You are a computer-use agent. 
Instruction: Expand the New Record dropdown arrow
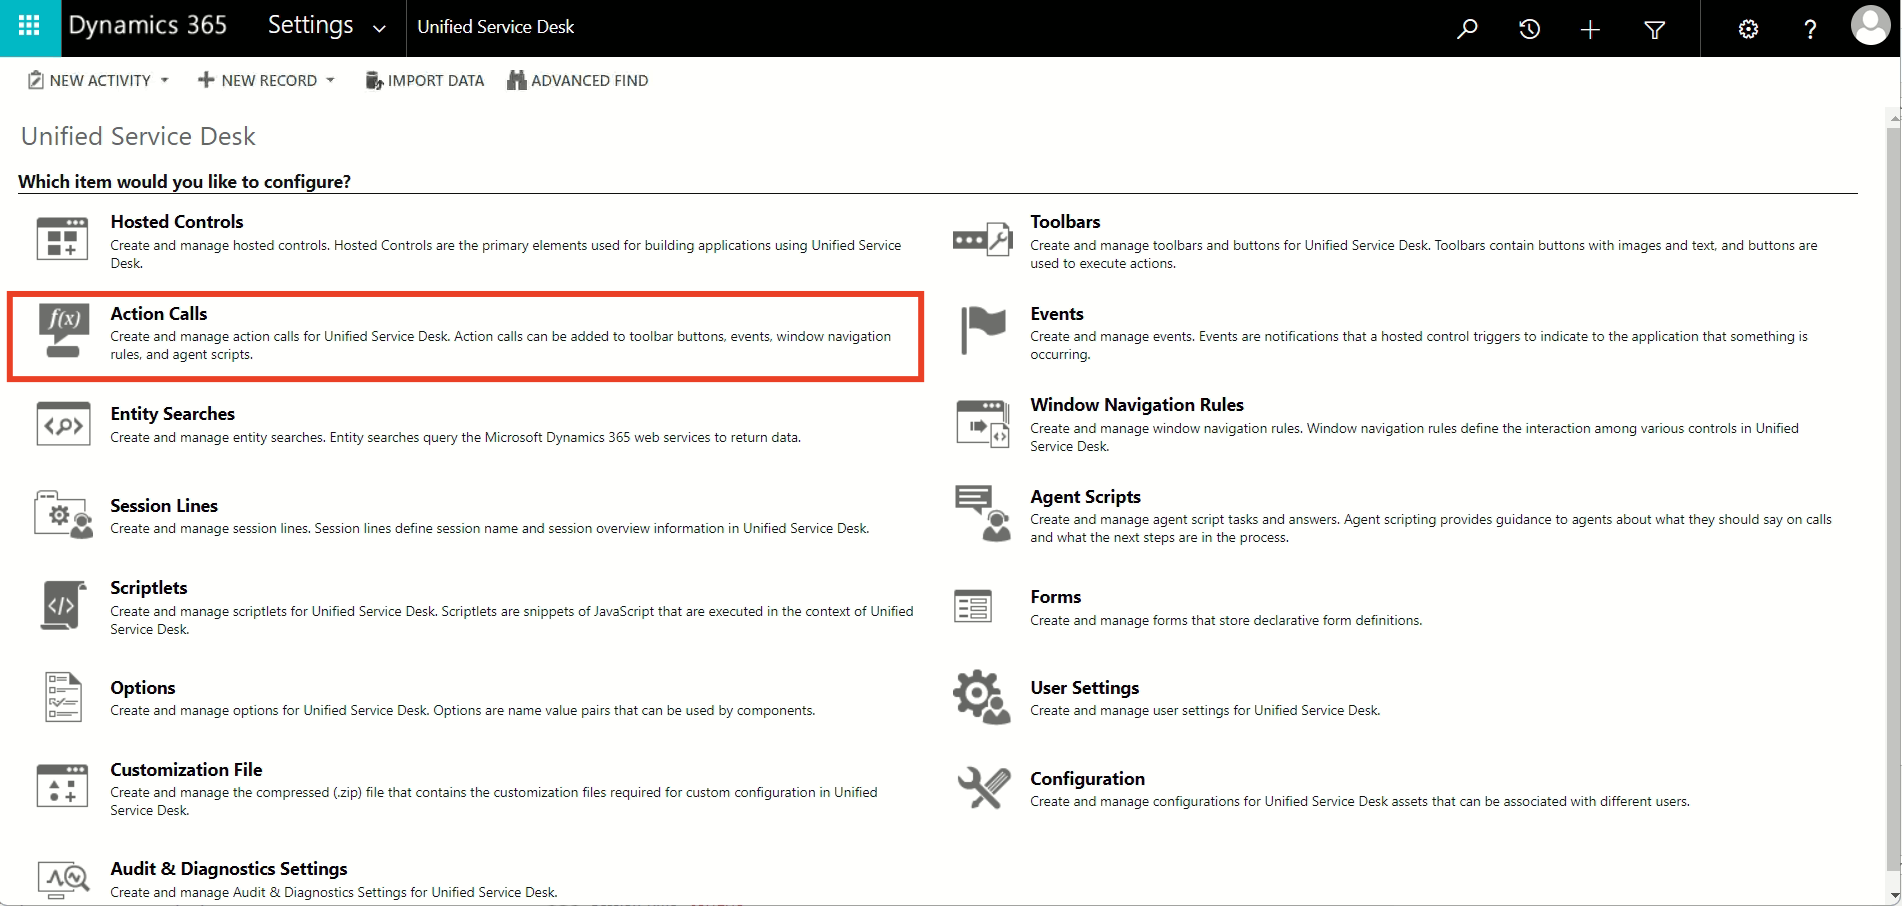pyautogui.click(x=330, y=80)
